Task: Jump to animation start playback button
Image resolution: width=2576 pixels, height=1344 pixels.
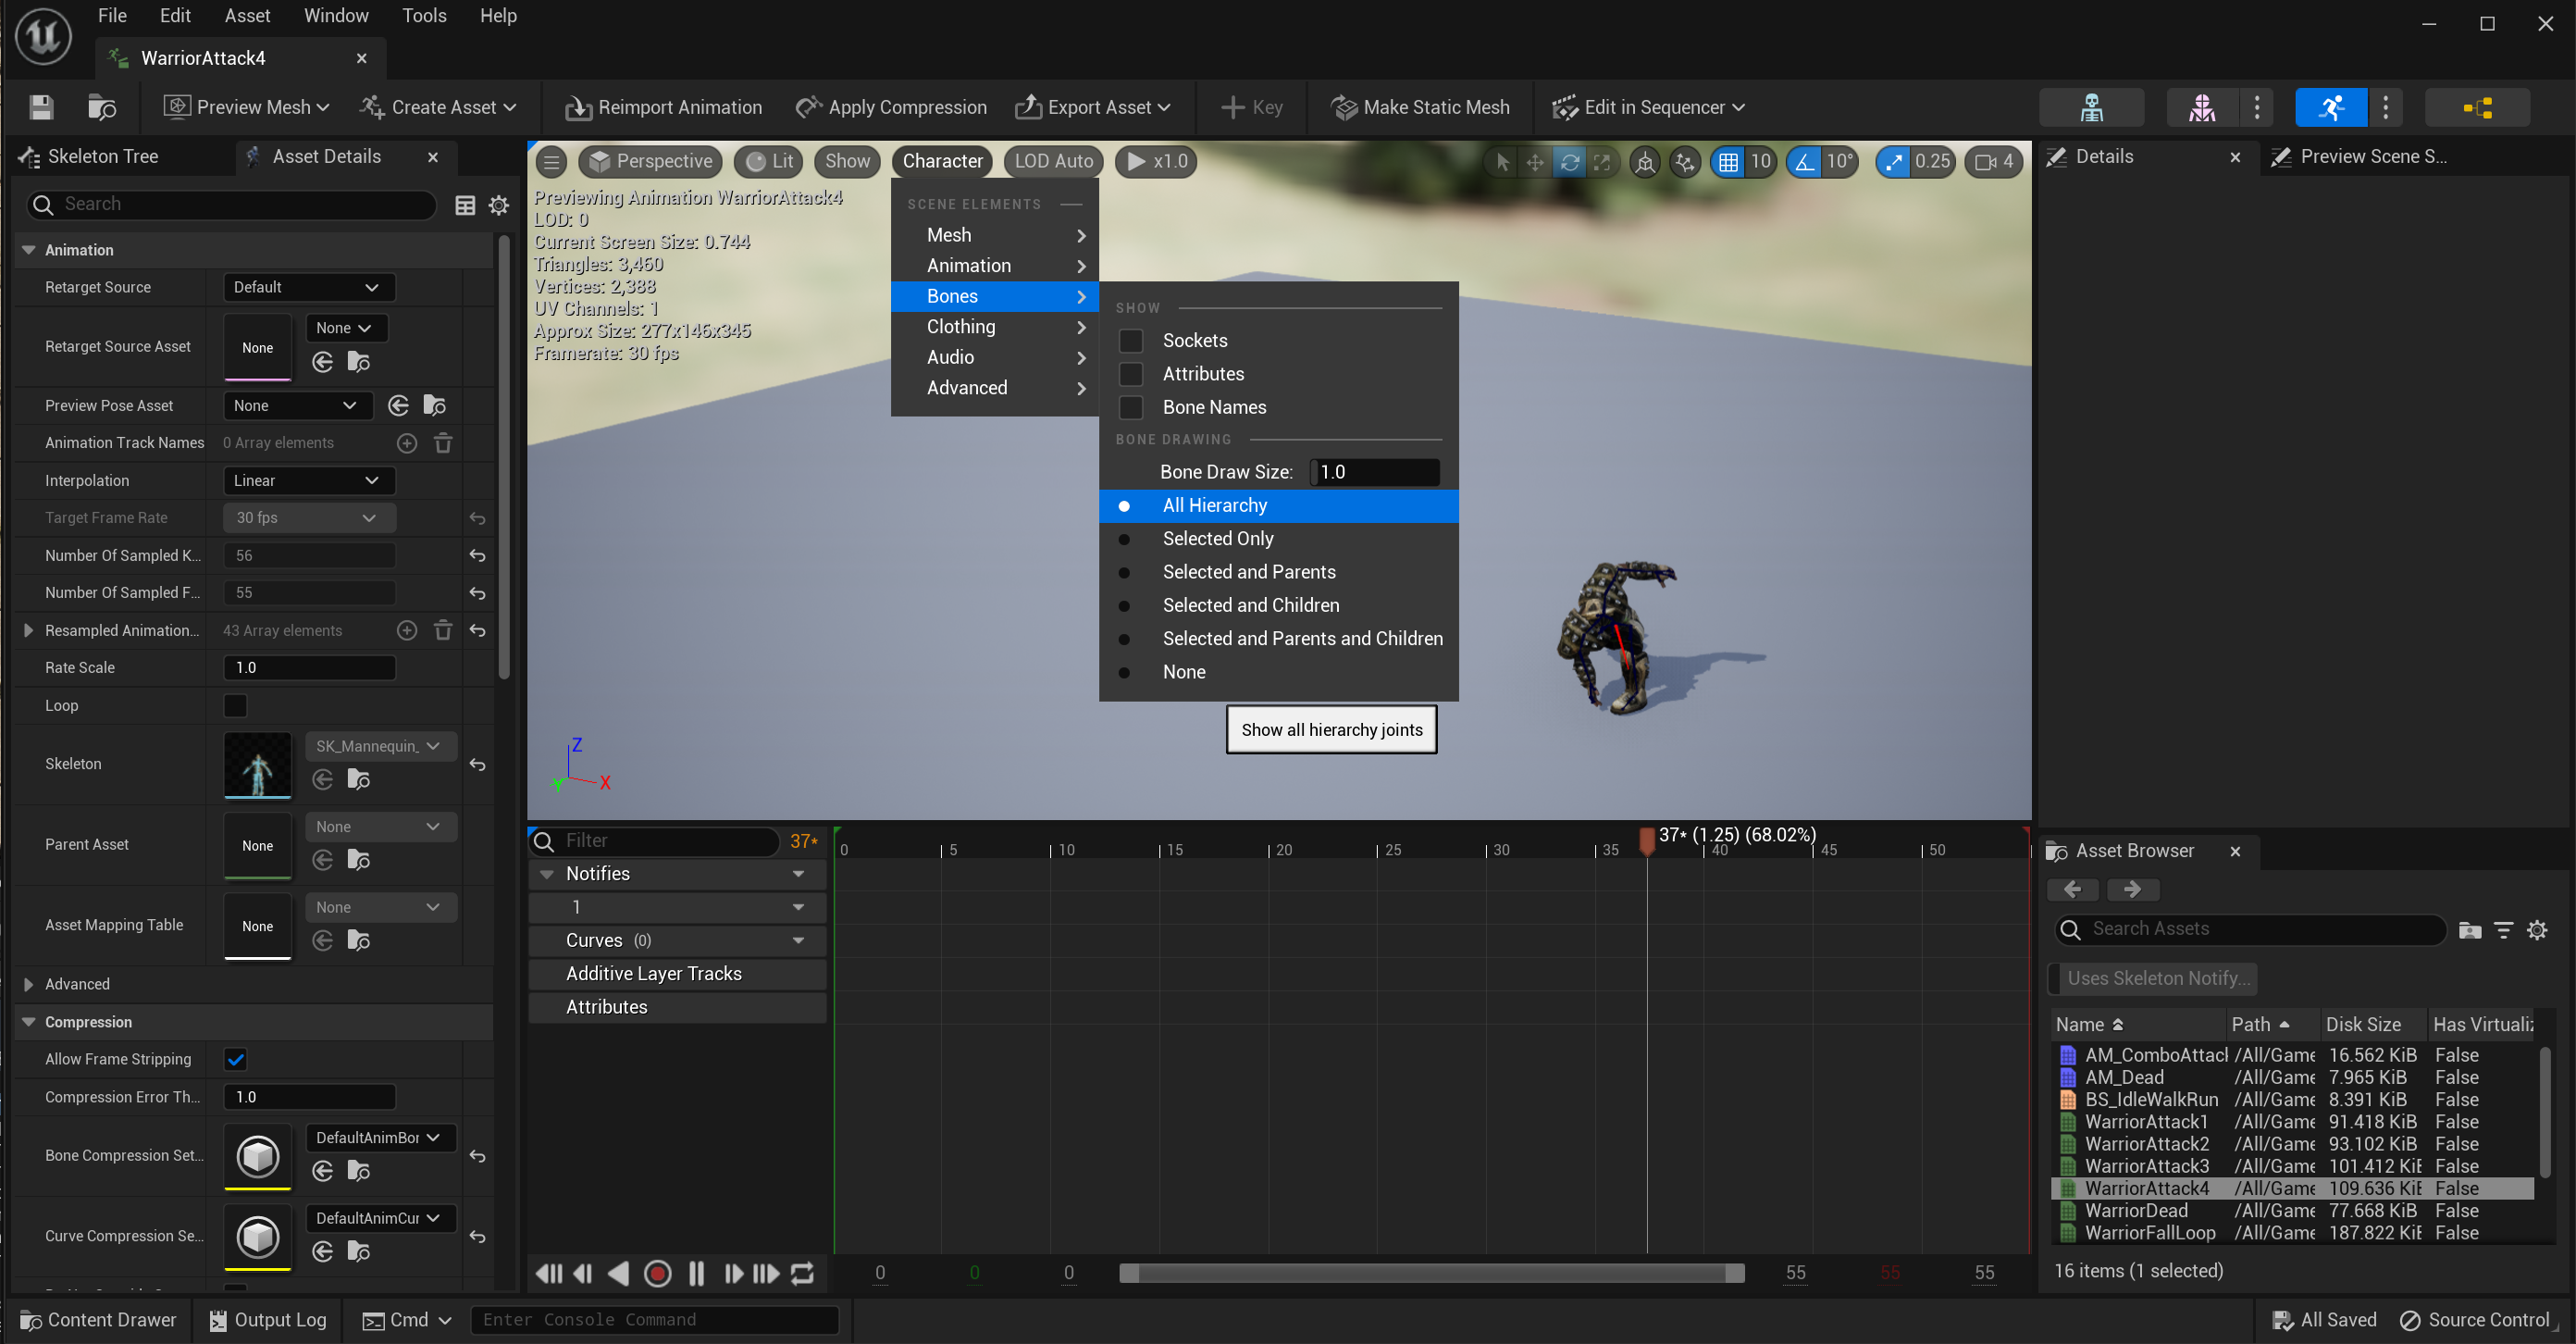Action: click(548, 1273)
